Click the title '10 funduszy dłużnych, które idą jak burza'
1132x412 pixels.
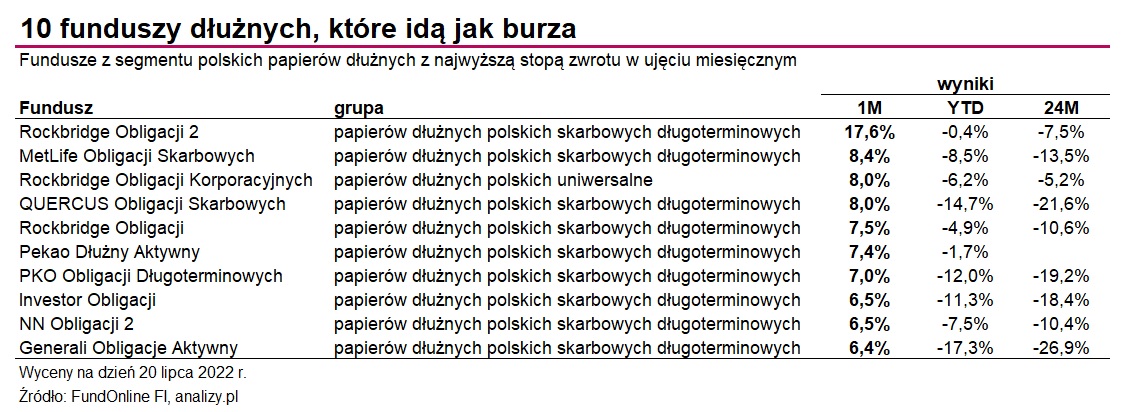click(298, 27)
